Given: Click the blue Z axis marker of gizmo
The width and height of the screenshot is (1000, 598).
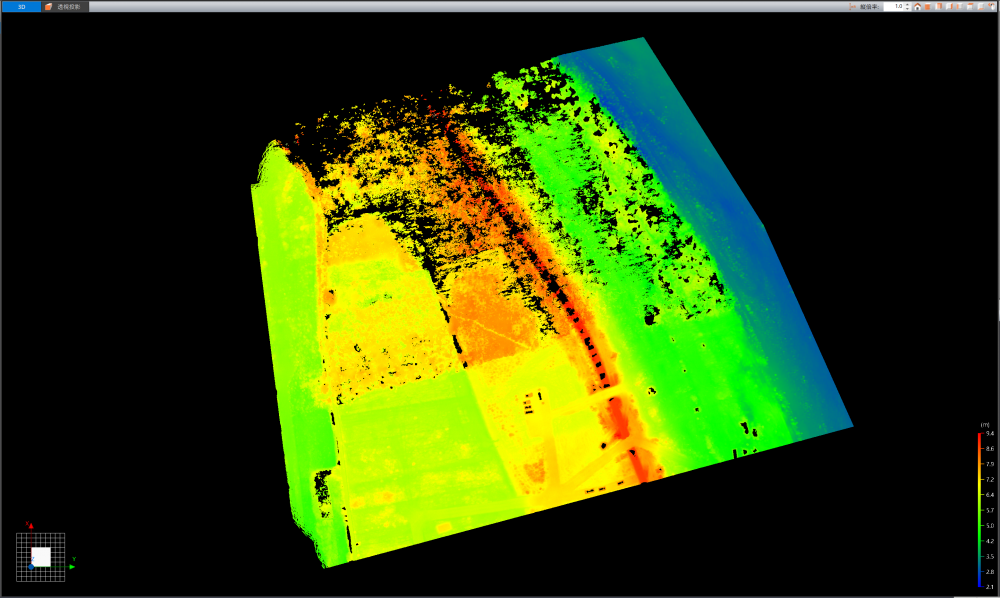Looking at the screenshot, I should point(31,566).
